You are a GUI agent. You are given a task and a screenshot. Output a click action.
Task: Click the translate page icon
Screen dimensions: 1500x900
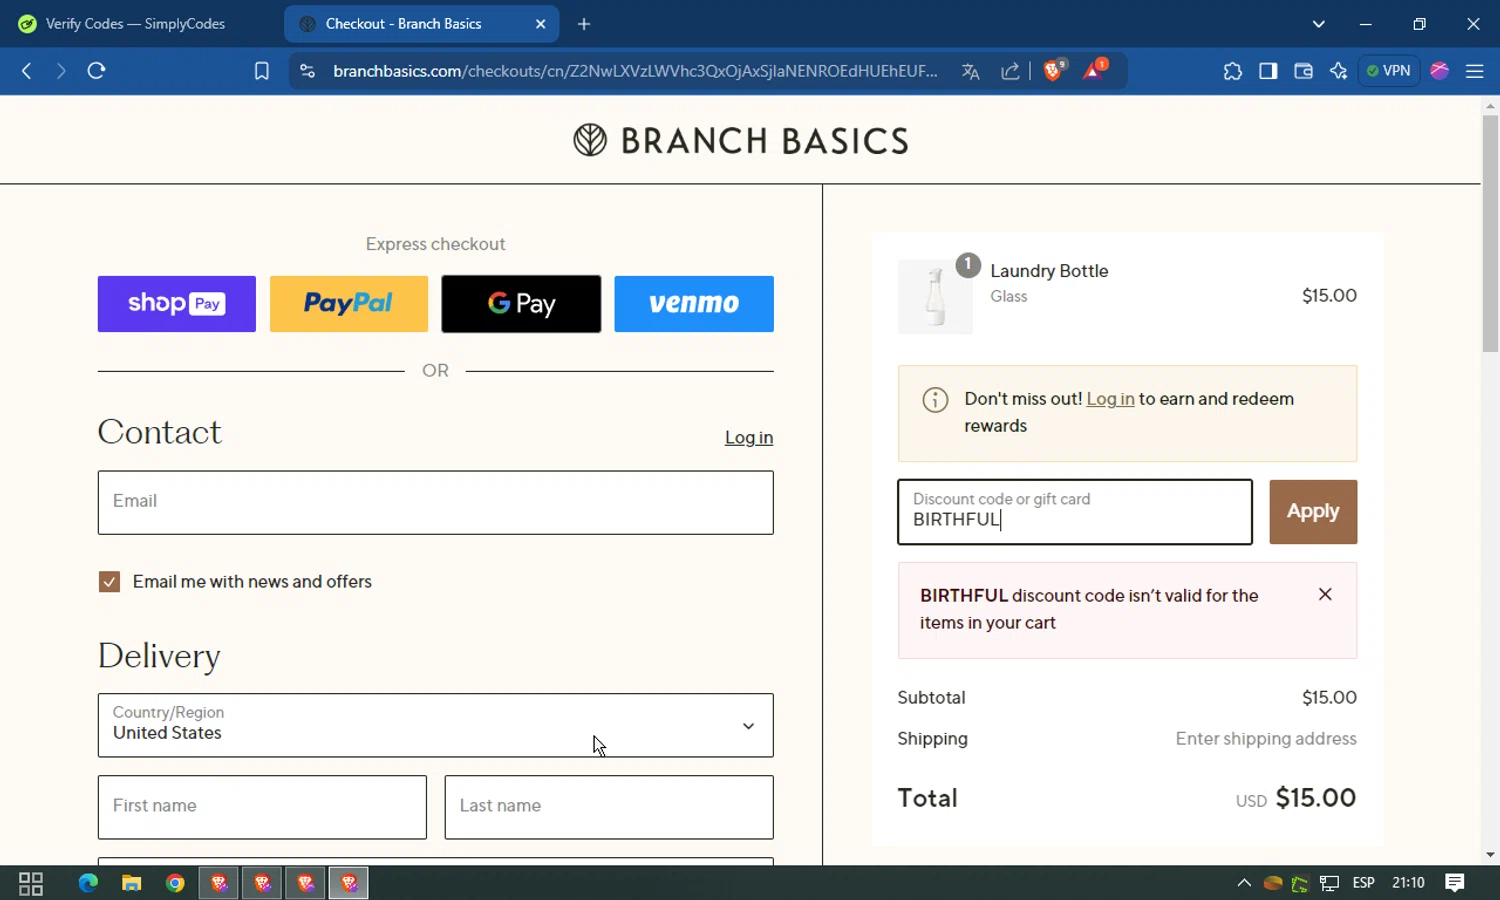970,71
